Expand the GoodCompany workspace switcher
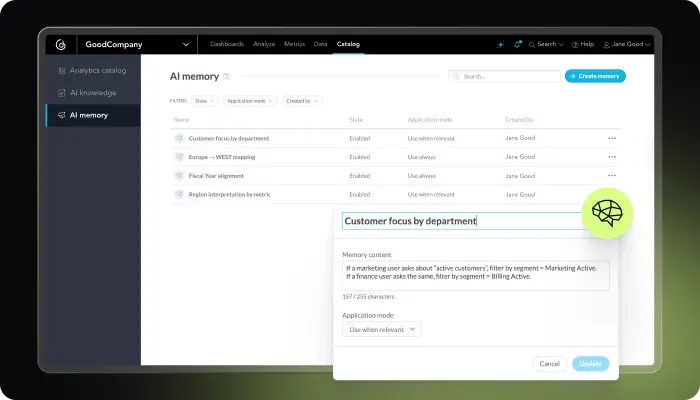Viewport: 700px width, 400px height. tap(185, 44)
